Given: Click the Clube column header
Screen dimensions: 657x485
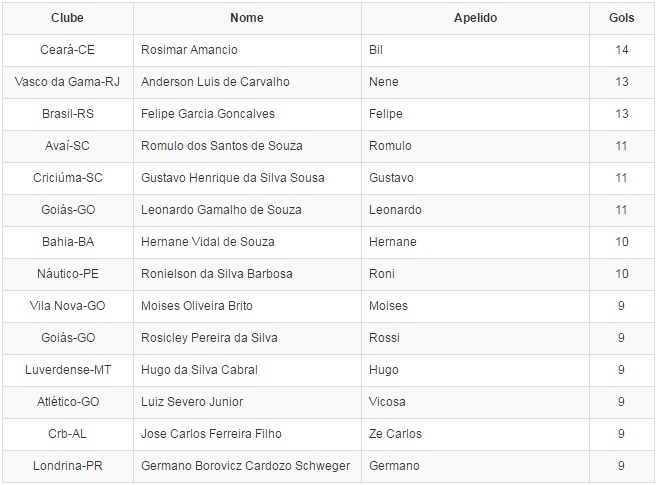Looking at the screenshot, I should [67, 18].
